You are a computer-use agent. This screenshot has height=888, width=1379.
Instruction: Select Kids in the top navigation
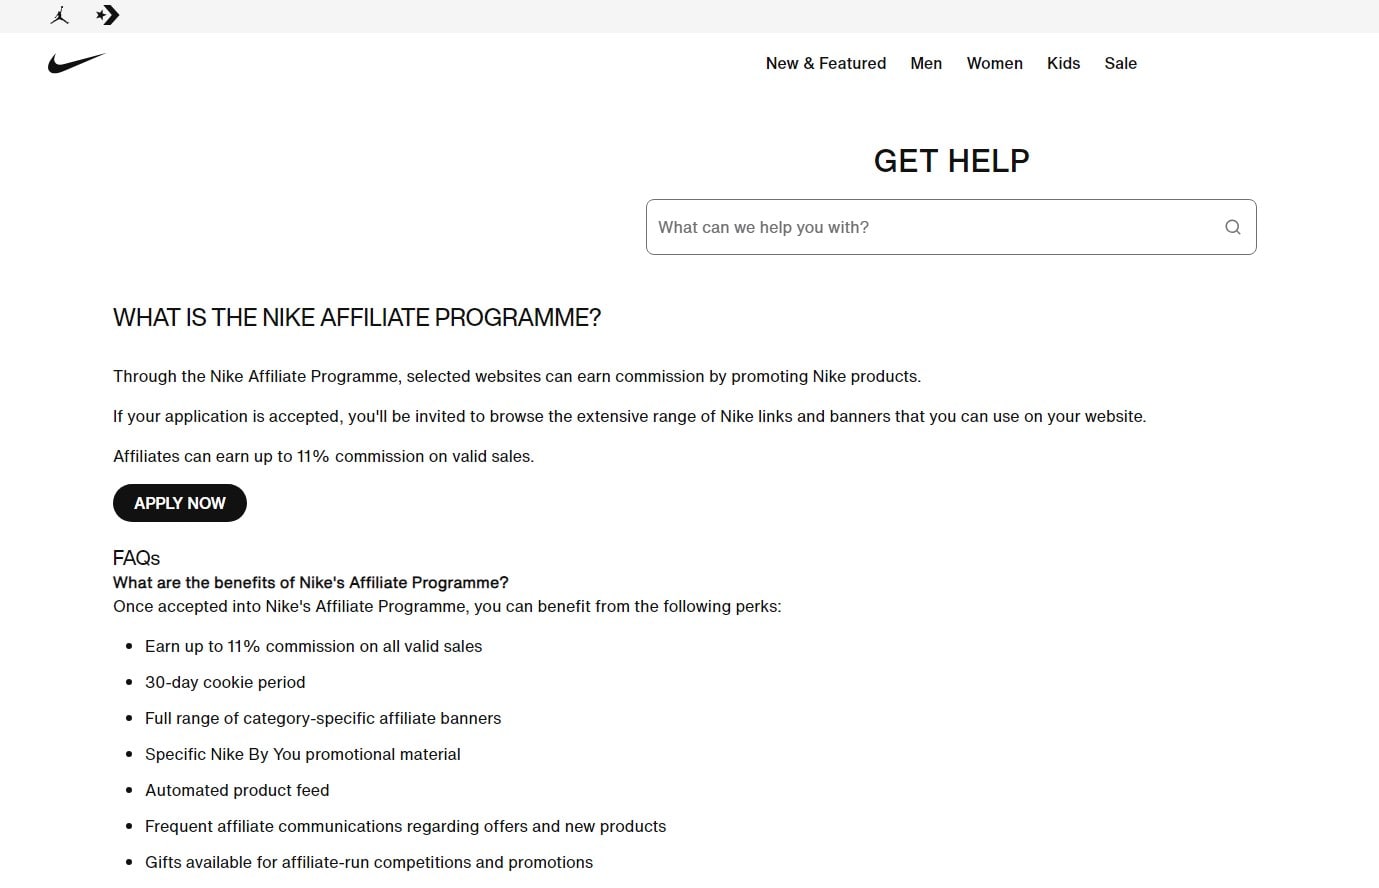coord(1063,63)
